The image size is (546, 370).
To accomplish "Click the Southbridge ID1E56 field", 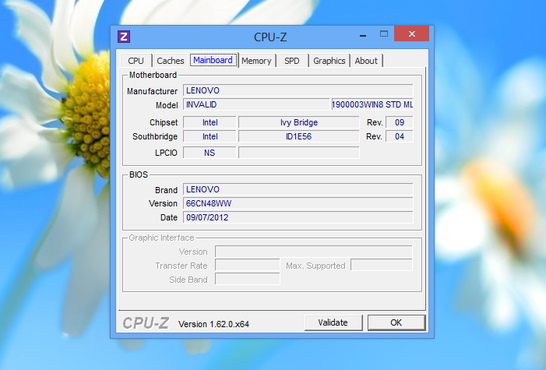I will coord(298,136).
